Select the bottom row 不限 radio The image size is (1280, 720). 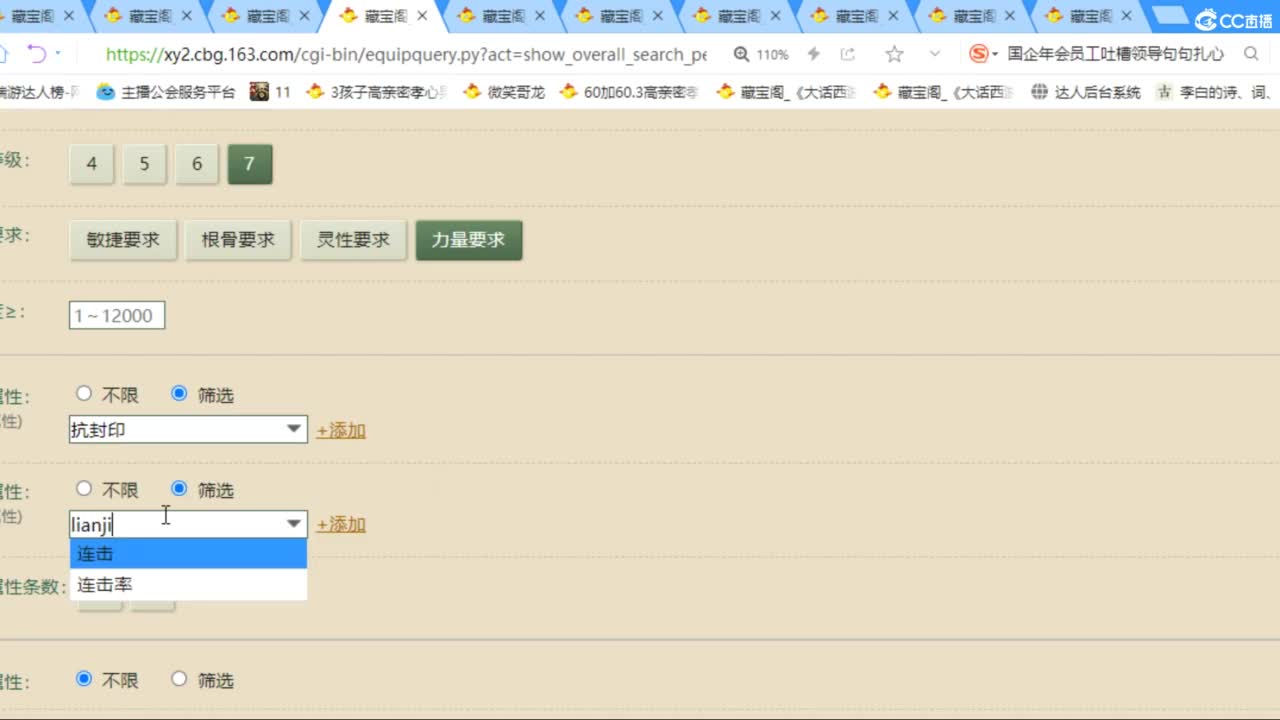click(84, 679)
